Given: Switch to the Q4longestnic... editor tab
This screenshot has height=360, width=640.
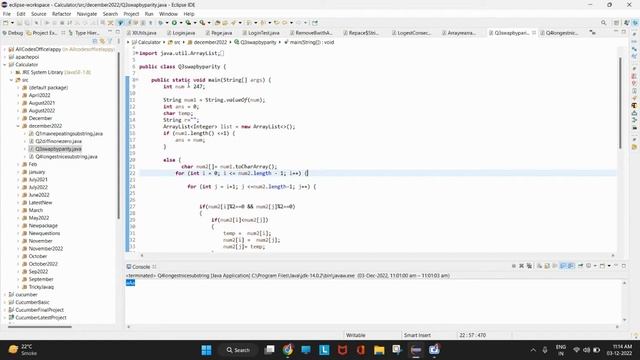Looking at the screenshot, I should click(559, 33).
